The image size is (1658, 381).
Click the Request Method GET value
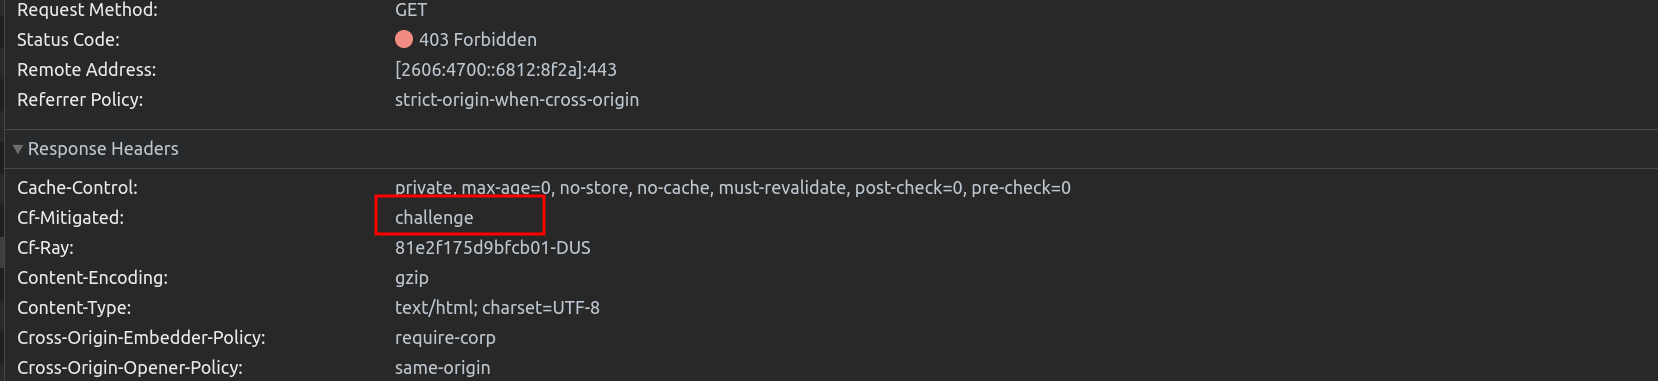click(411, 10)
